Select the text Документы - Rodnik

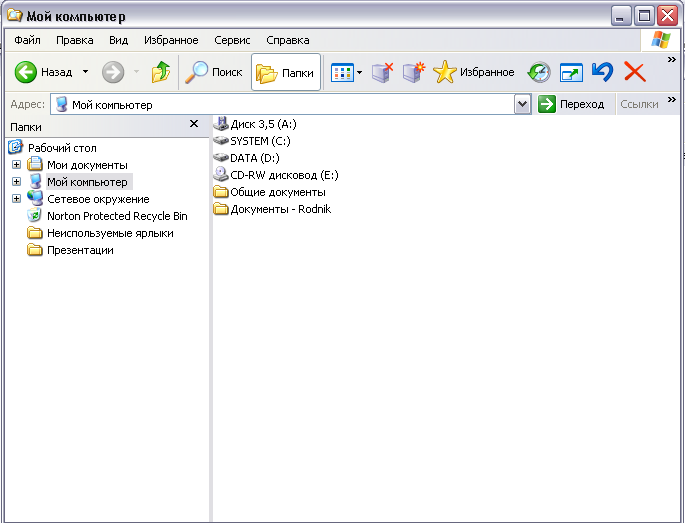280,209
